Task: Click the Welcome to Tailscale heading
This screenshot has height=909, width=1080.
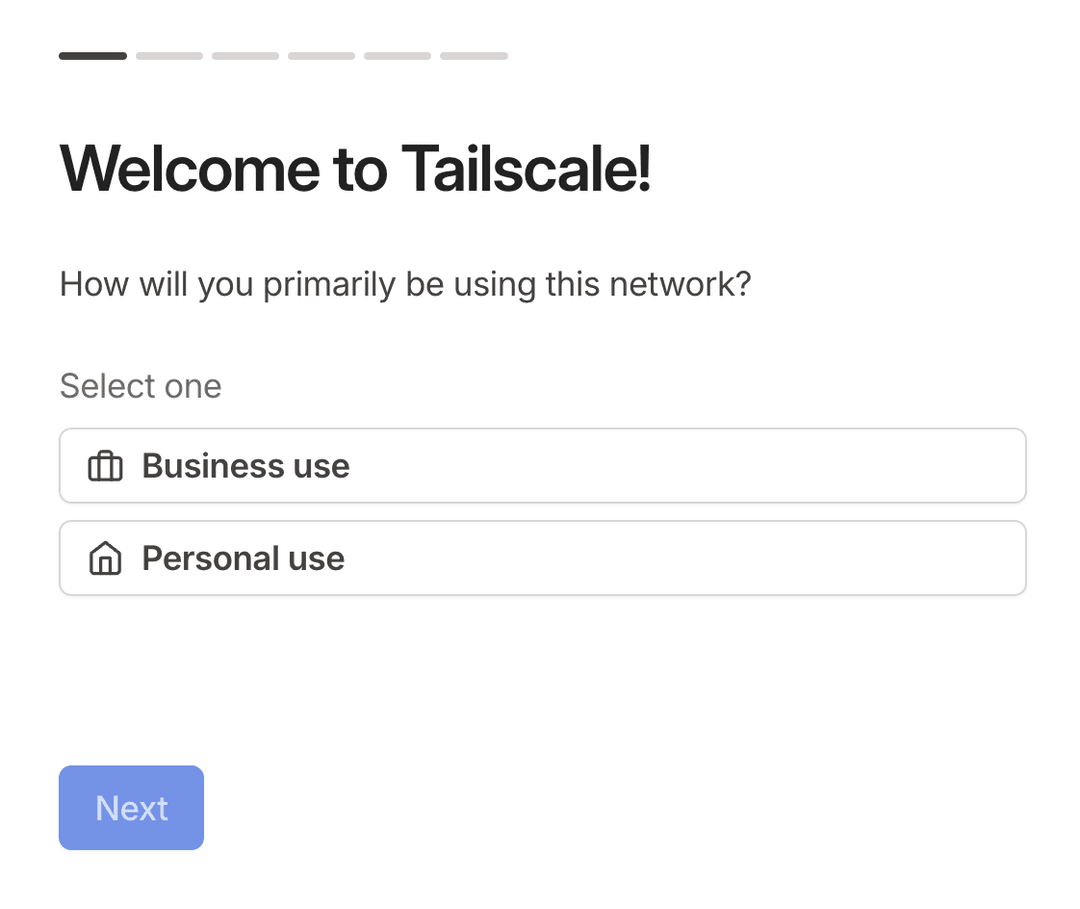Action: click(355, 169)
